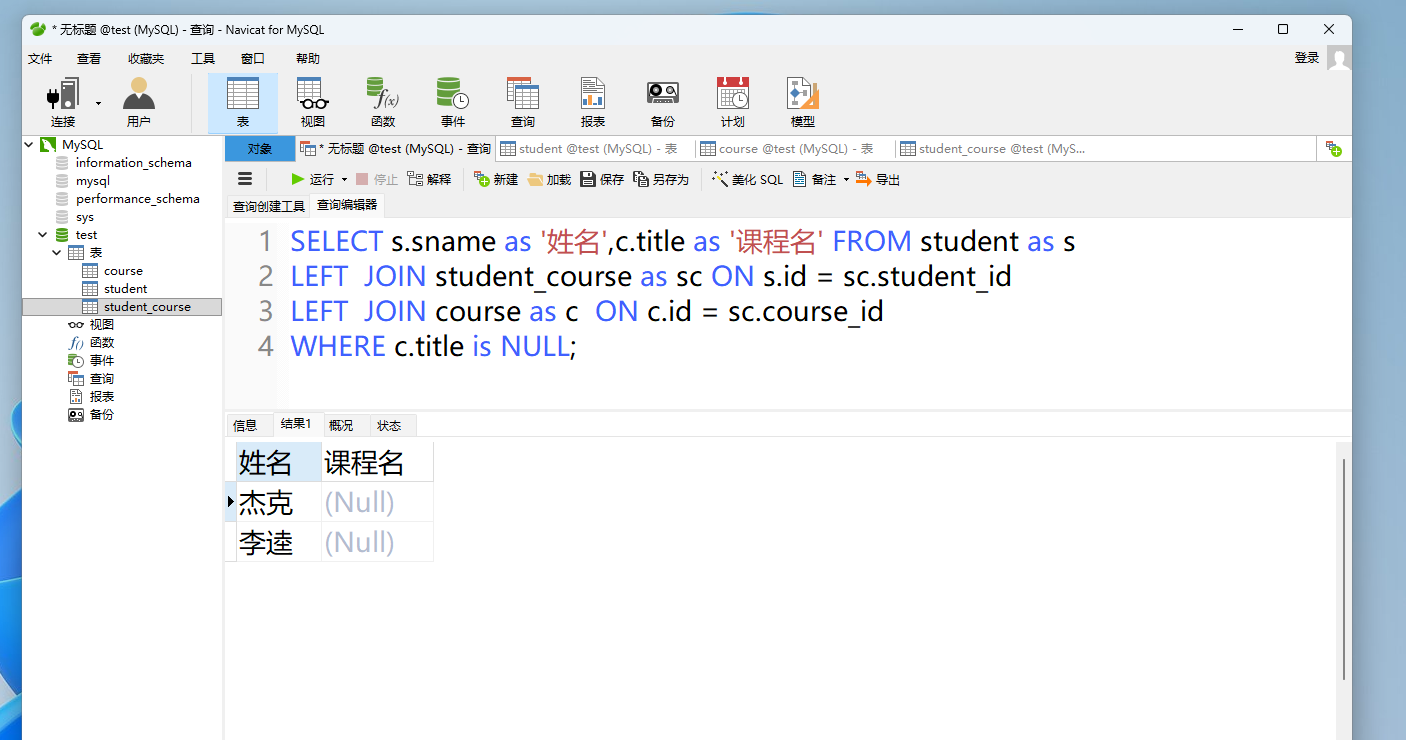
Task: Collapse the test database node
Action: [x=43, y=235]
